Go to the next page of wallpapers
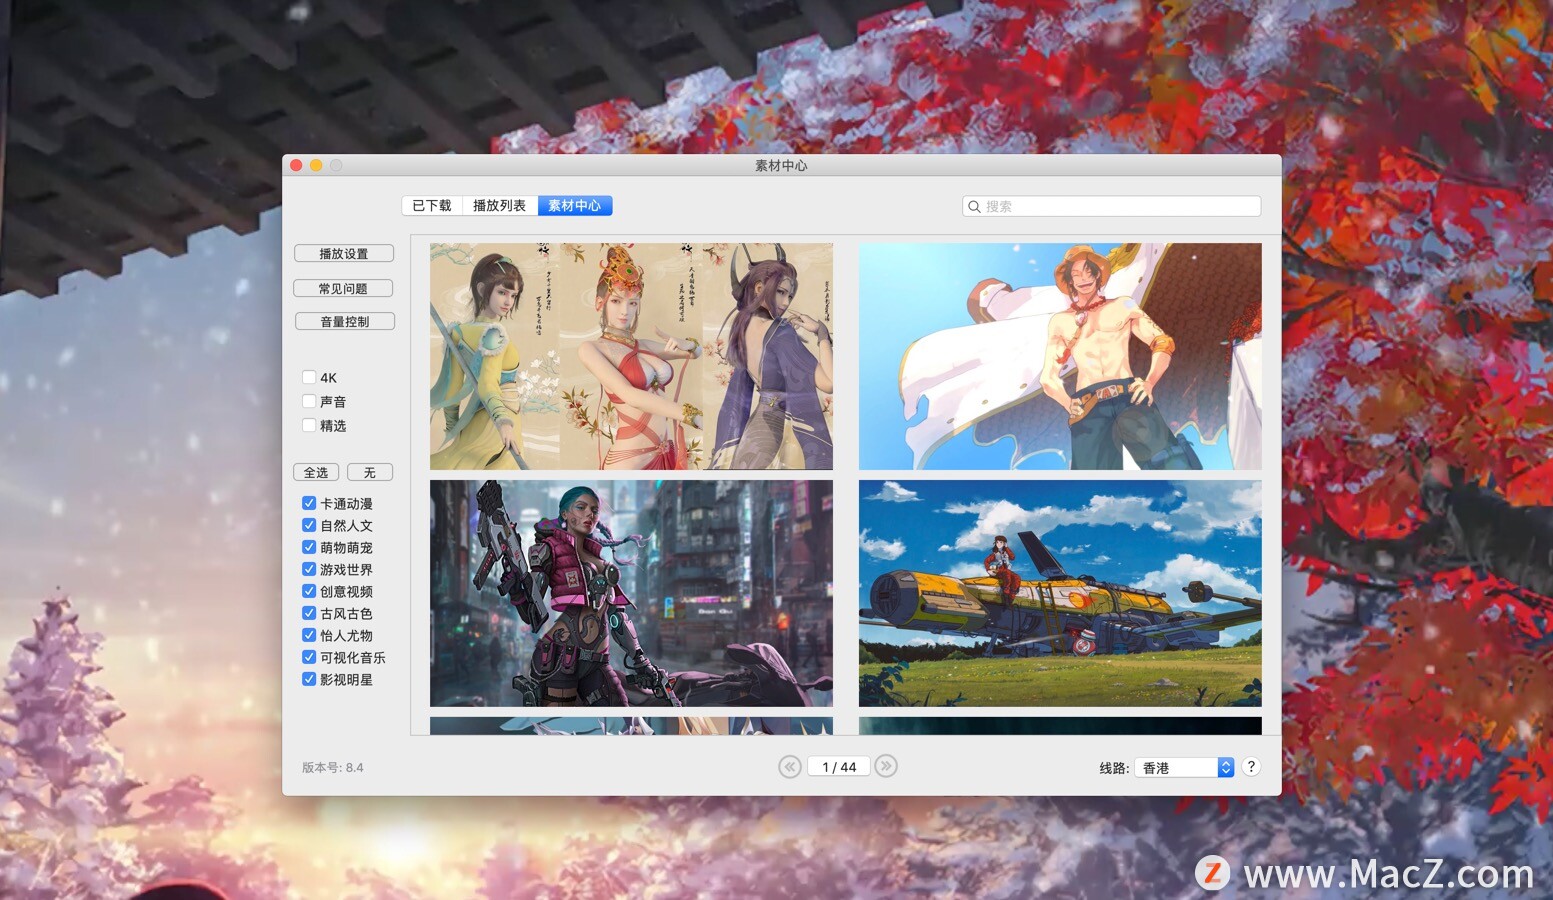 [x=886, y=766]
